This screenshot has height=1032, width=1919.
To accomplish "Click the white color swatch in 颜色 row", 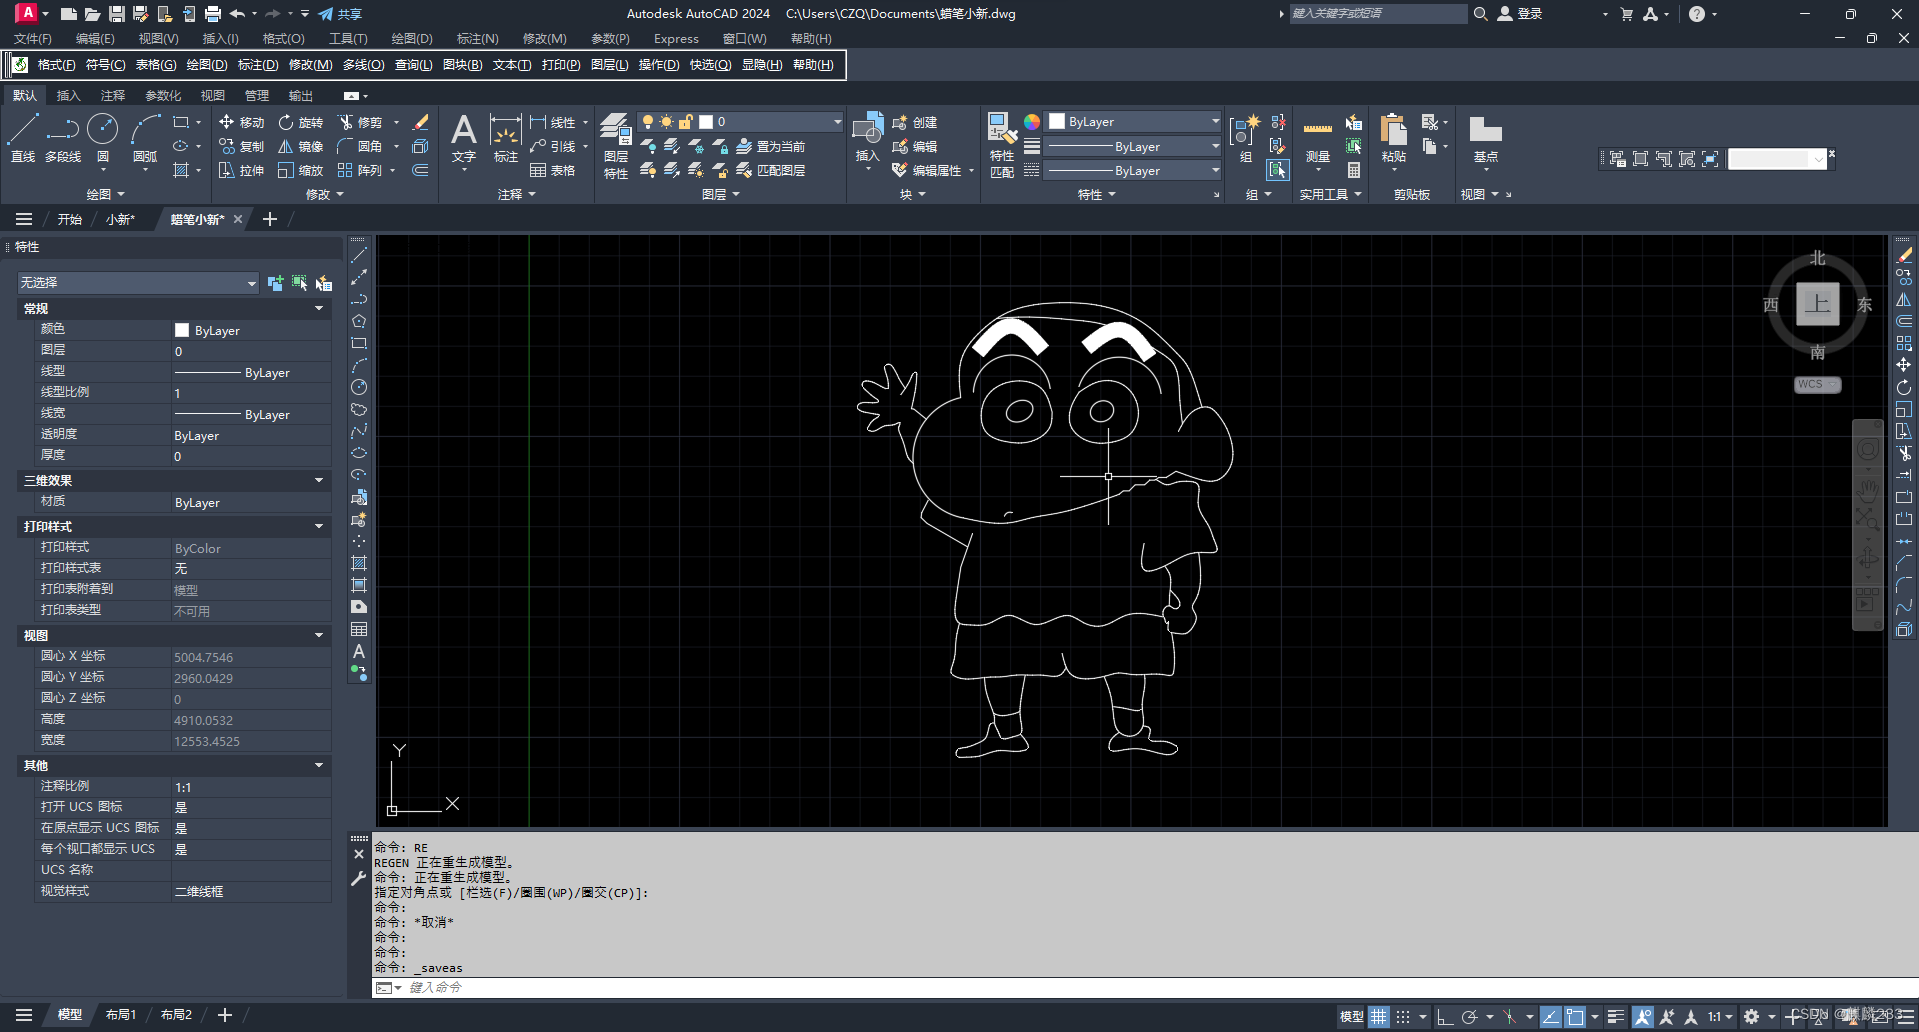I will pyautogui.click(x=182, y=330).
